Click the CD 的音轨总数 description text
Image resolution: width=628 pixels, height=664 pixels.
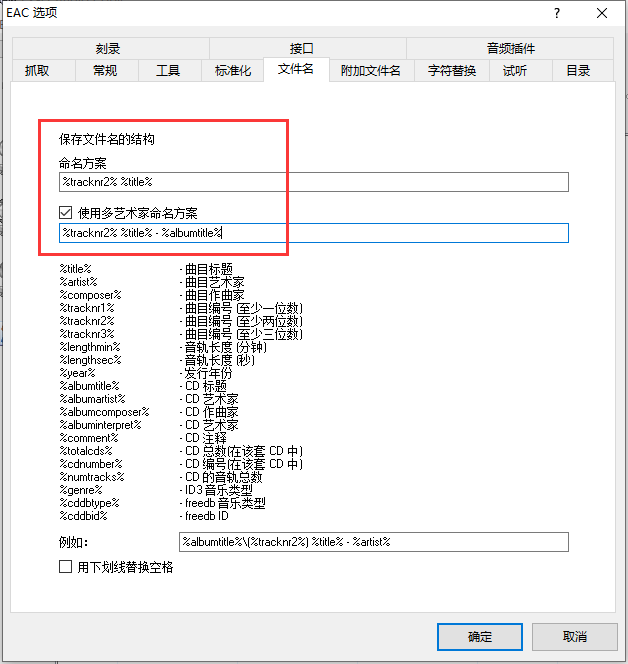(224, 477)
